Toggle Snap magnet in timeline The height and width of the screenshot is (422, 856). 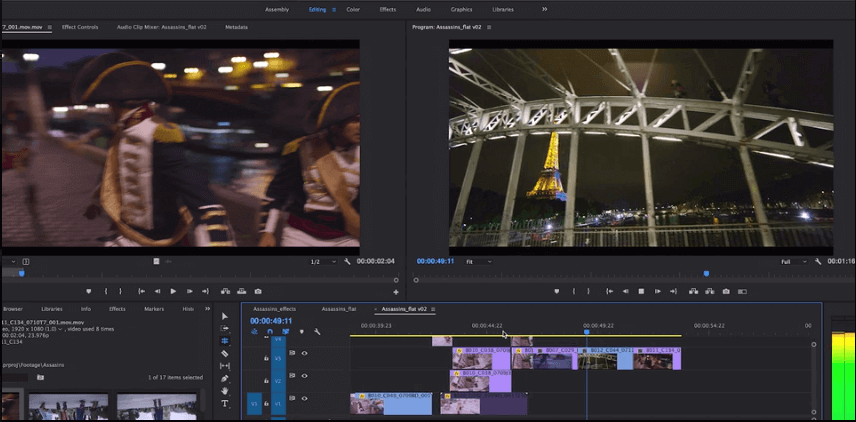(x=270, y=331)
